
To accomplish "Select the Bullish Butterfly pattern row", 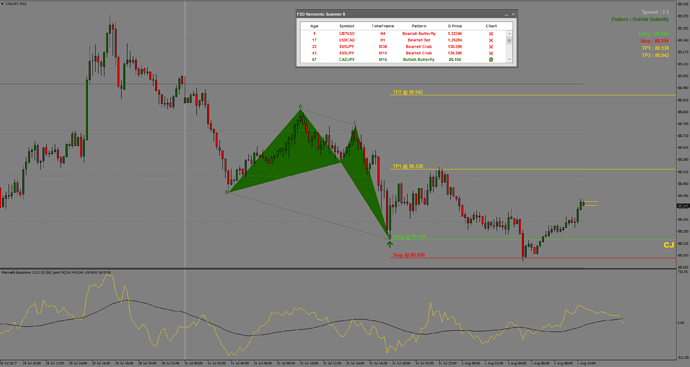I will (x=404, y=59).
